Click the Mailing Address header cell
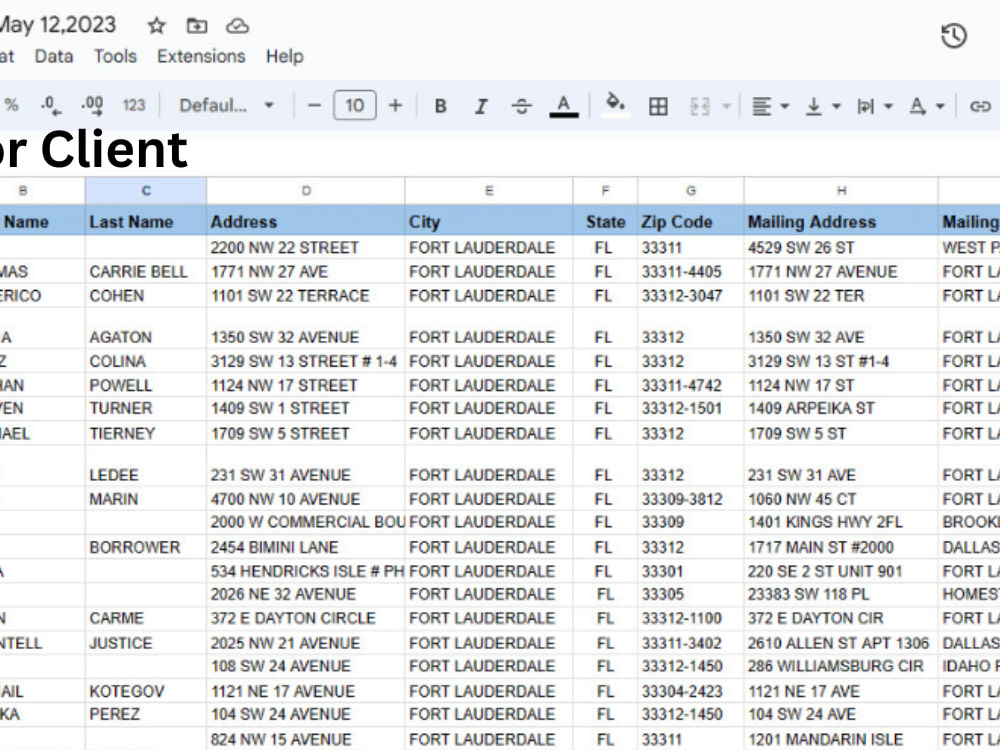The image size is (1000, 750). (x=841, y=221)
